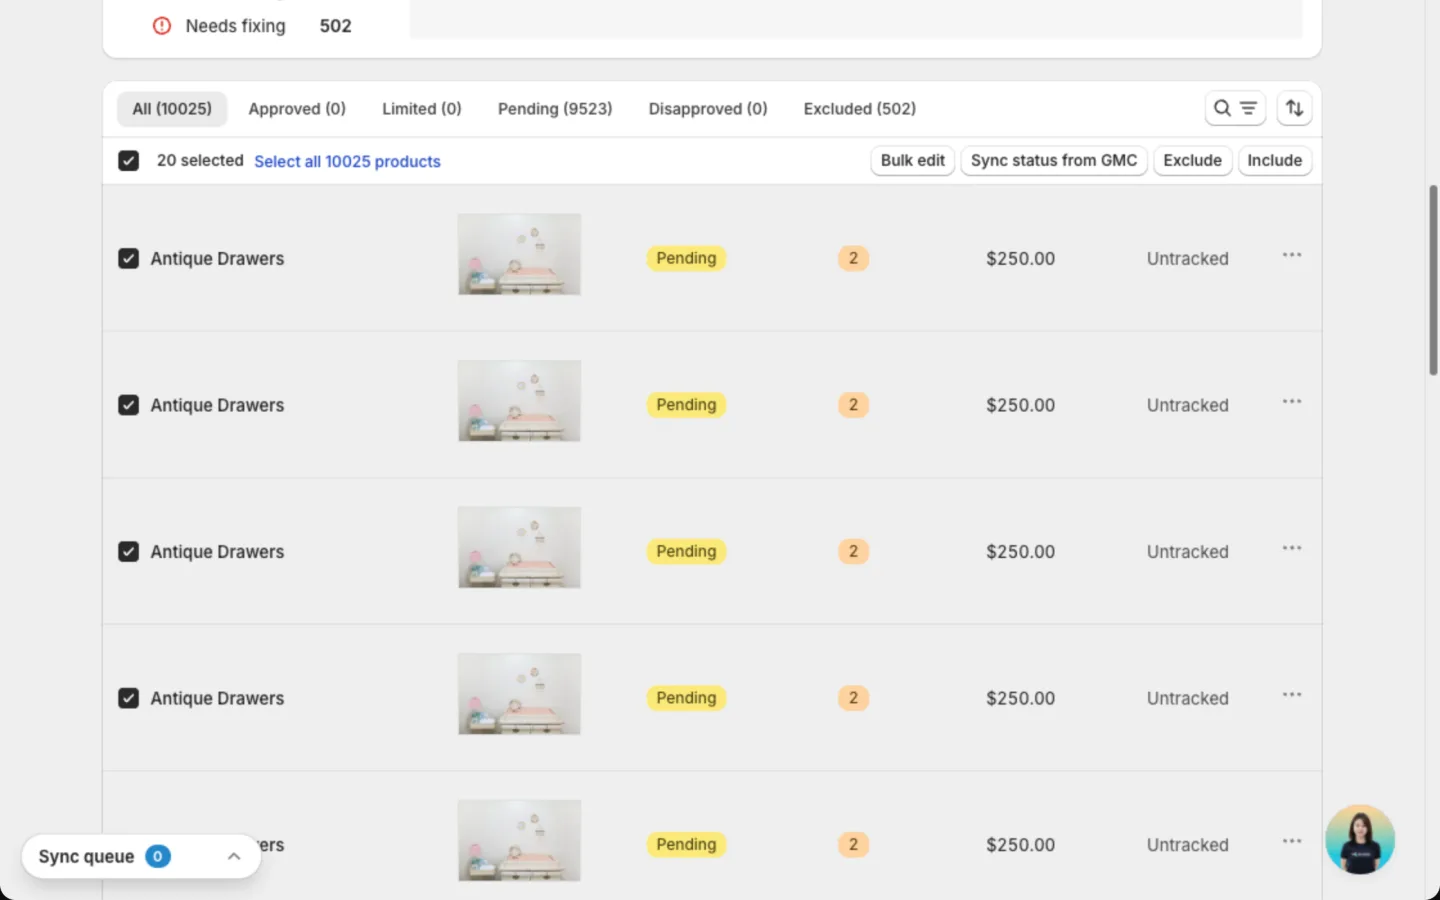This screenshot has width=1440, height=900.
Task: Uncheck the first Antique Drawers row checkbox
Action: click(x=128, y=258)
